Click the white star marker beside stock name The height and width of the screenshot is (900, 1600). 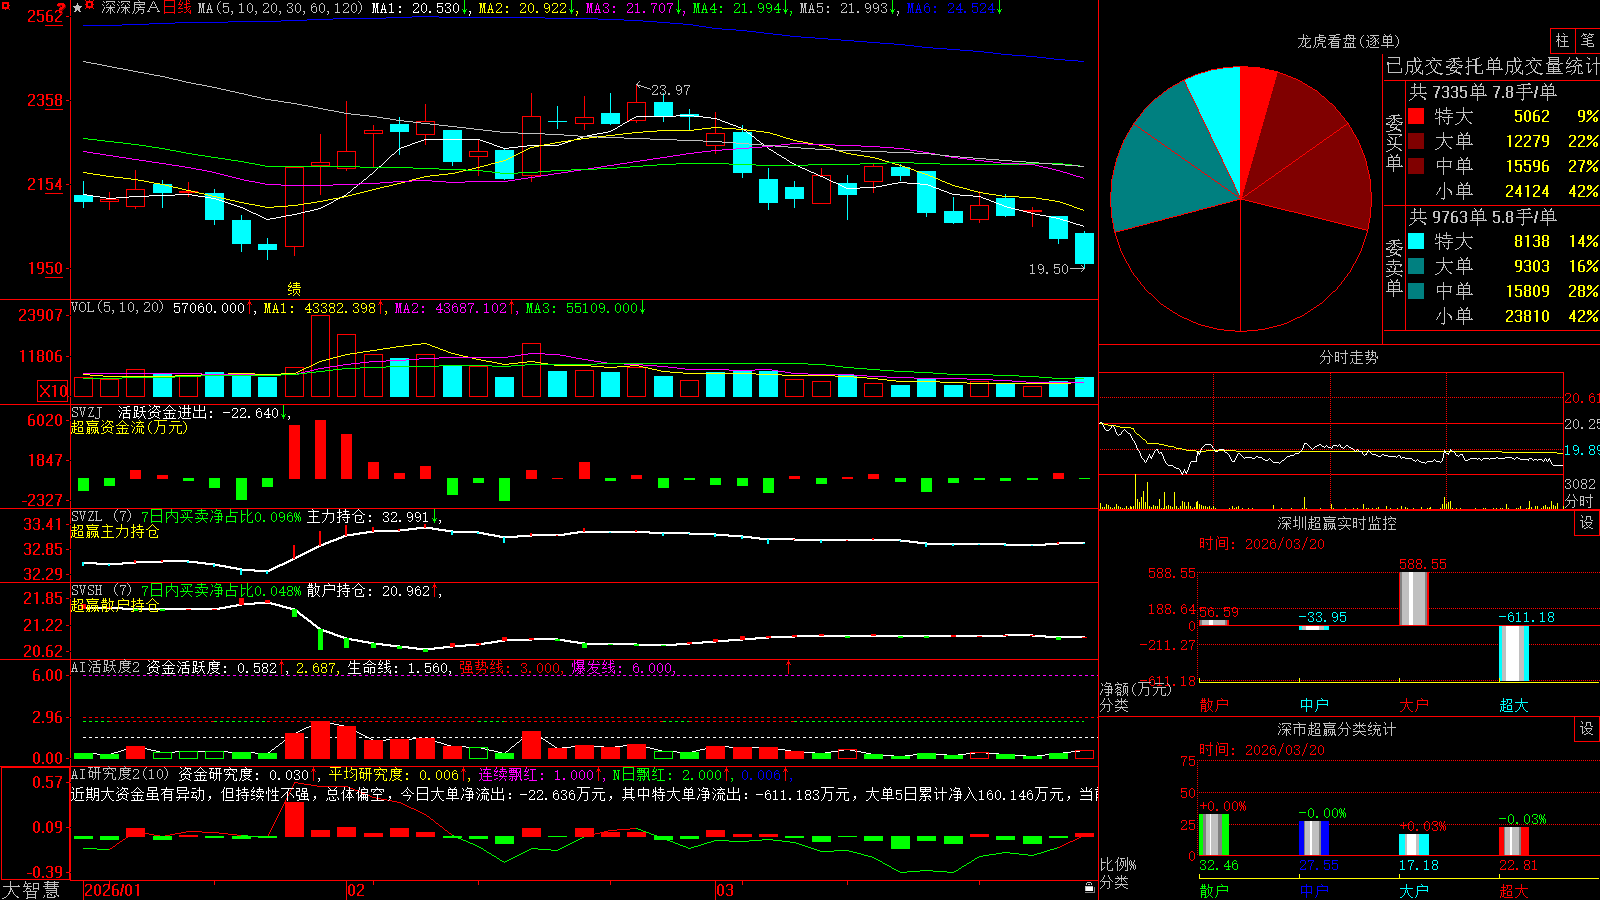78,8
